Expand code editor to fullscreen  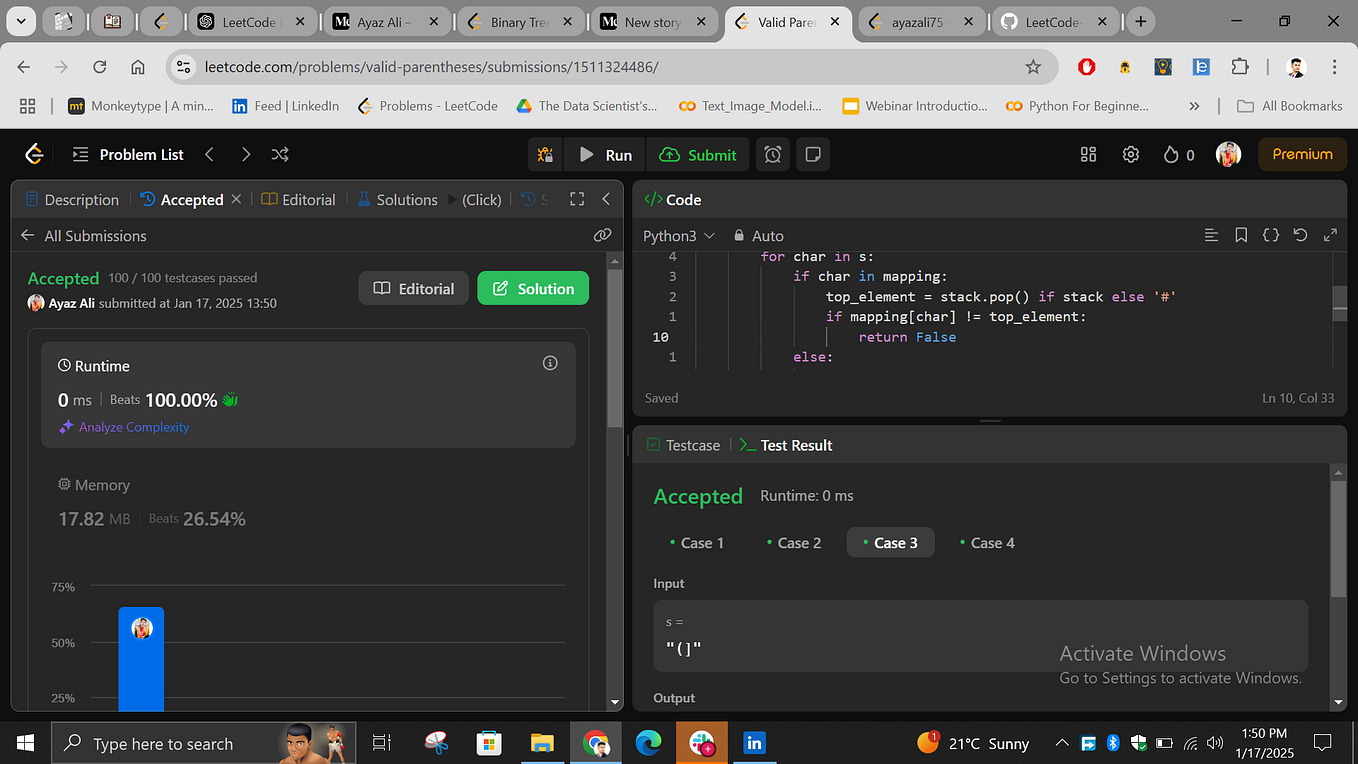coord(1330,234)
